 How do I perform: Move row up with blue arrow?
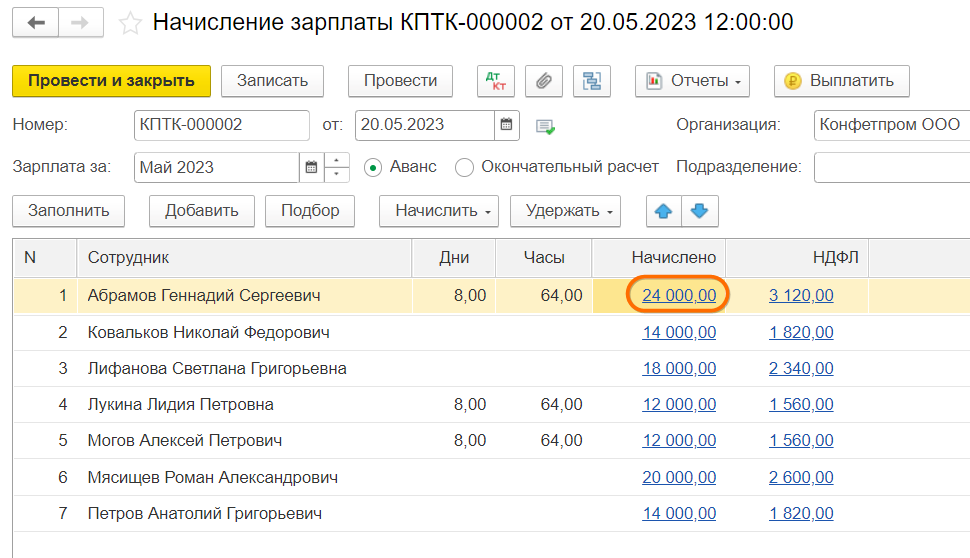[x=663, y=211]
